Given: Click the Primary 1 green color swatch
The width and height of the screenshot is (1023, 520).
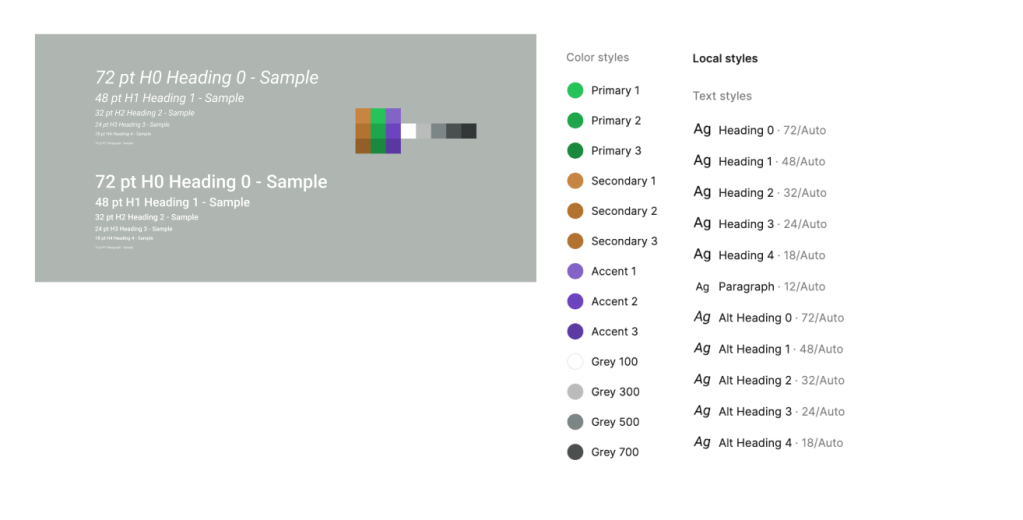Looking at the screenshot, I should point(575,91).
